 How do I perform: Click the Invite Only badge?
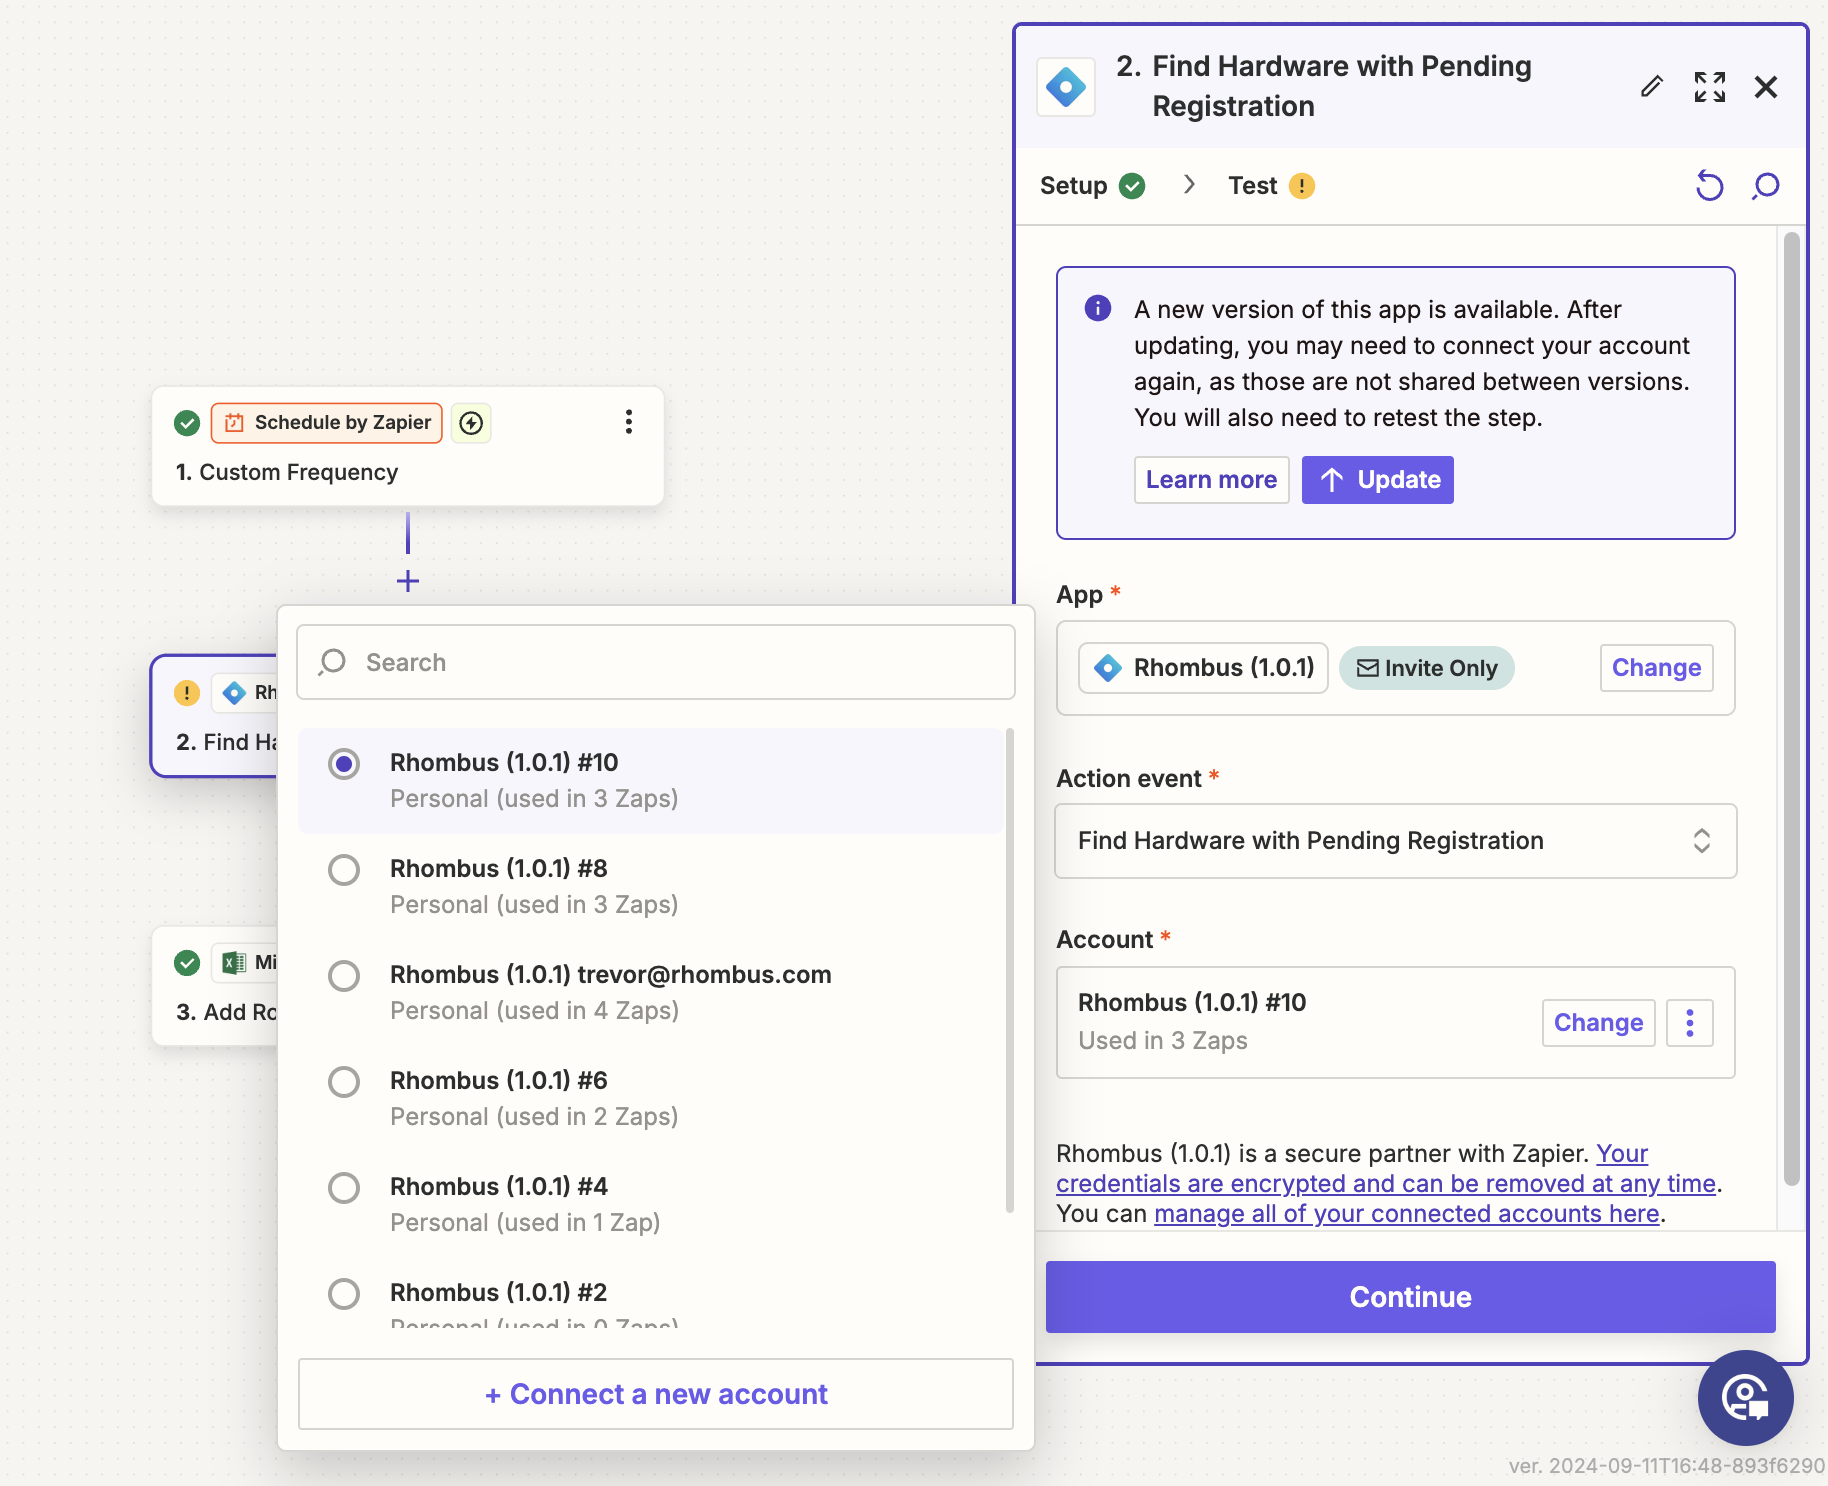(1427, 668)
